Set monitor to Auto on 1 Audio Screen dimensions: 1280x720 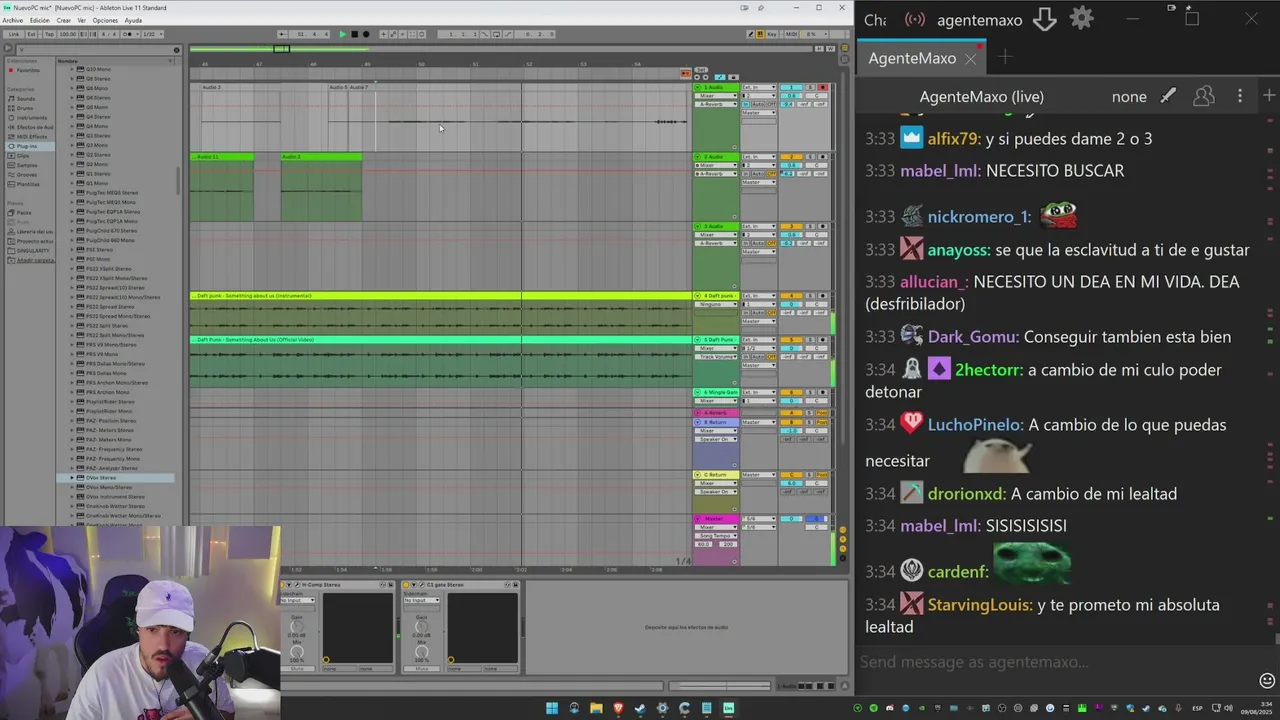click(758, 104)
